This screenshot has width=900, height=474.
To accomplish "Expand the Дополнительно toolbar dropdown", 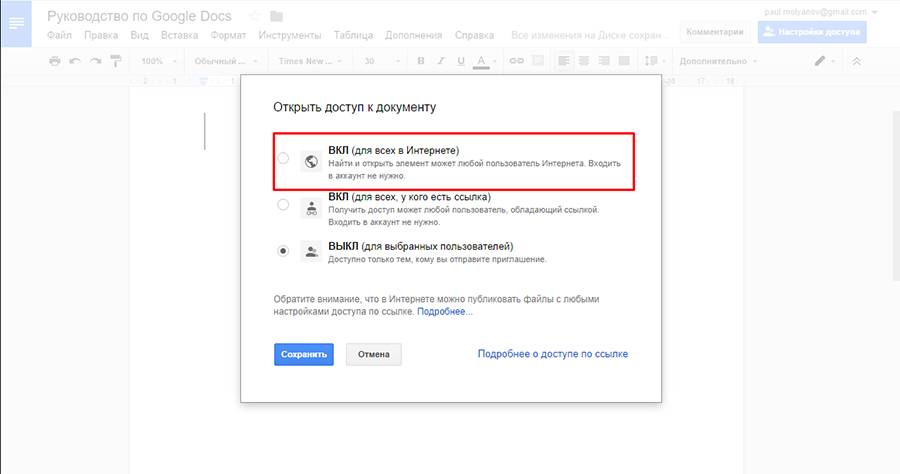I will [718, 61].
